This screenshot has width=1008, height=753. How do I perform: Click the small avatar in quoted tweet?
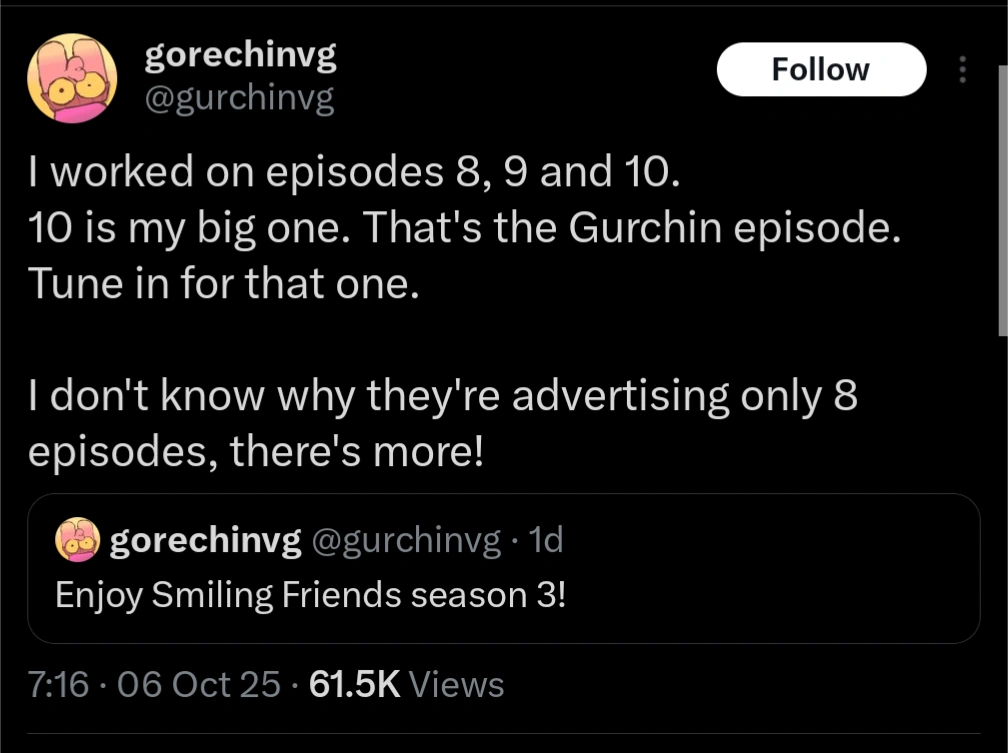tap(77, 541)
